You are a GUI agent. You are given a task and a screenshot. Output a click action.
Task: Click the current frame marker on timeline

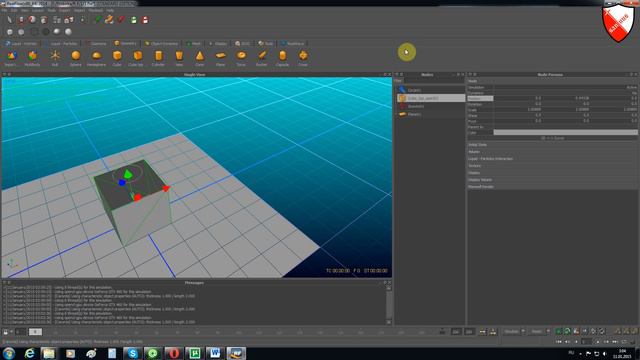[x=35, y=332]
